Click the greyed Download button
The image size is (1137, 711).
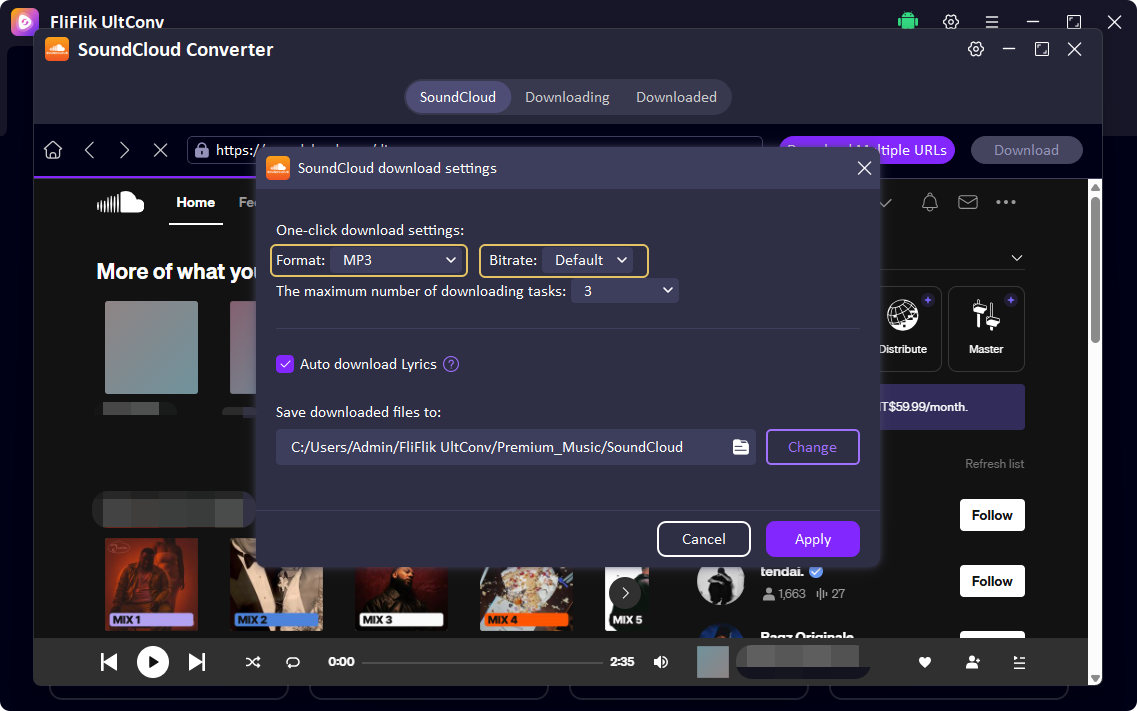click(x=1026, y=150)
